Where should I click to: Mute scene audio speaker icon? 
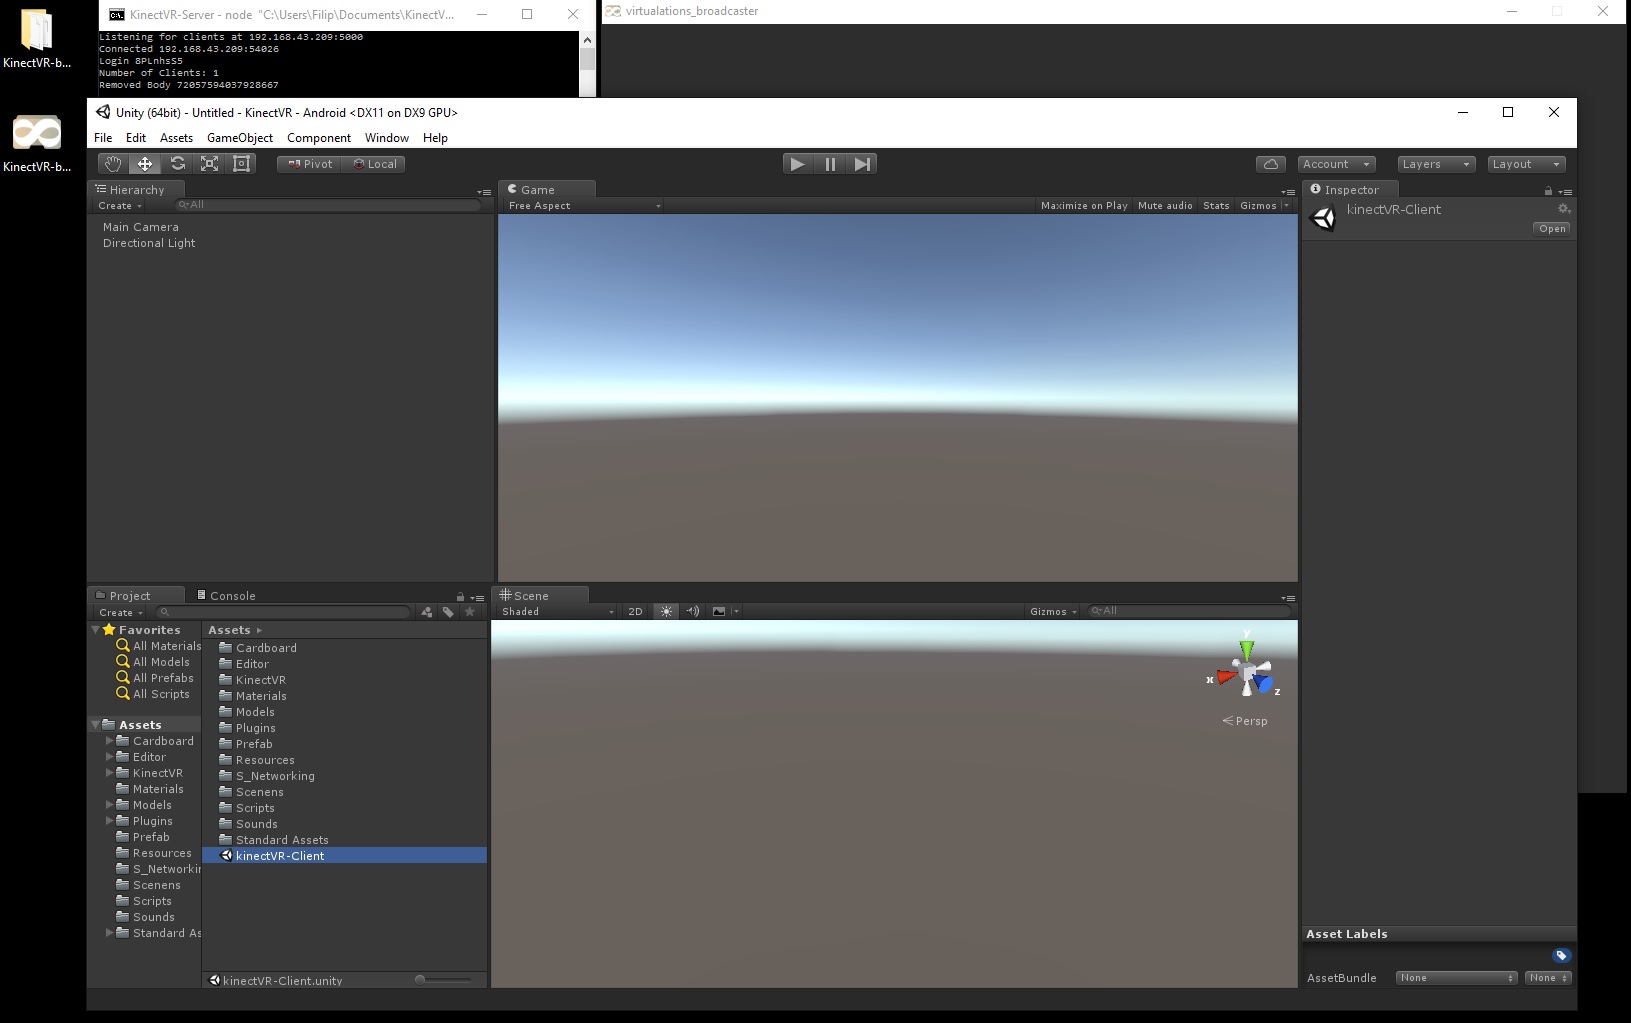[x=692, y=611]
